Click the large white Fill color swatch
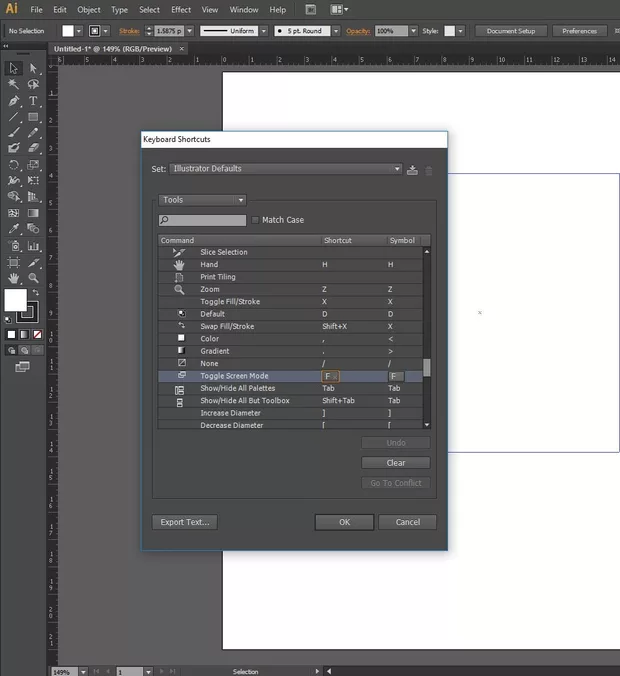The image size is (620, 676). 16,301
